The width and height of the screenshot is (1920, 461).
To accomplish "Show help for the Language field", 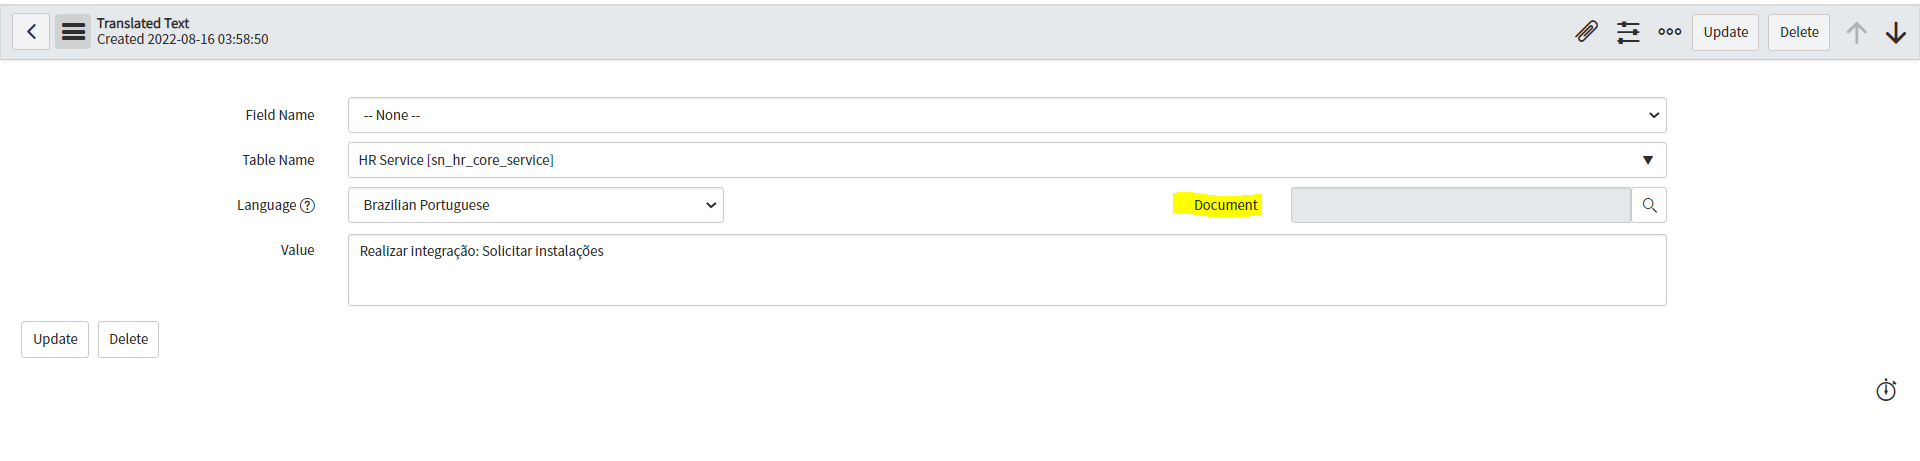I will pyautogui.click(x=308, y=205).
